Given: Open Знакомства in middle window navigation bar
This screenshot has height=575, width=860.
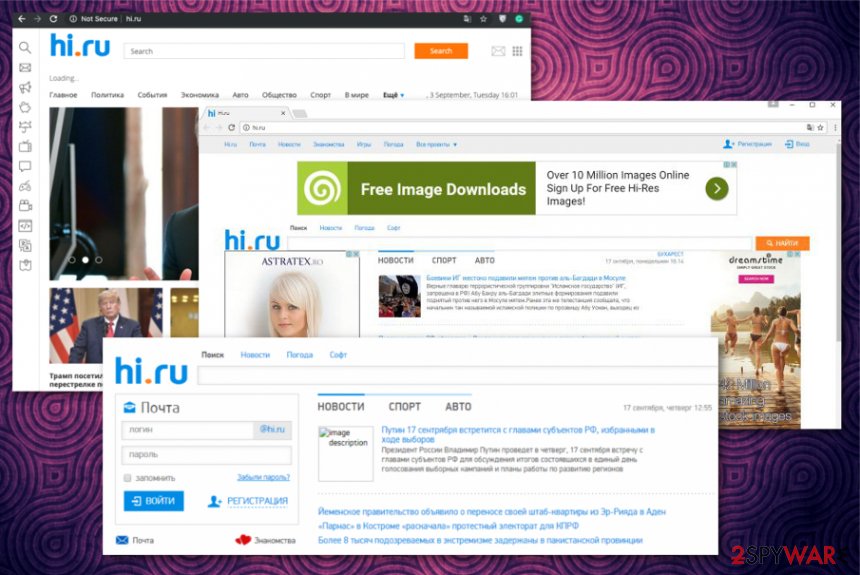Looking at the screenshot, I should 329,144.
